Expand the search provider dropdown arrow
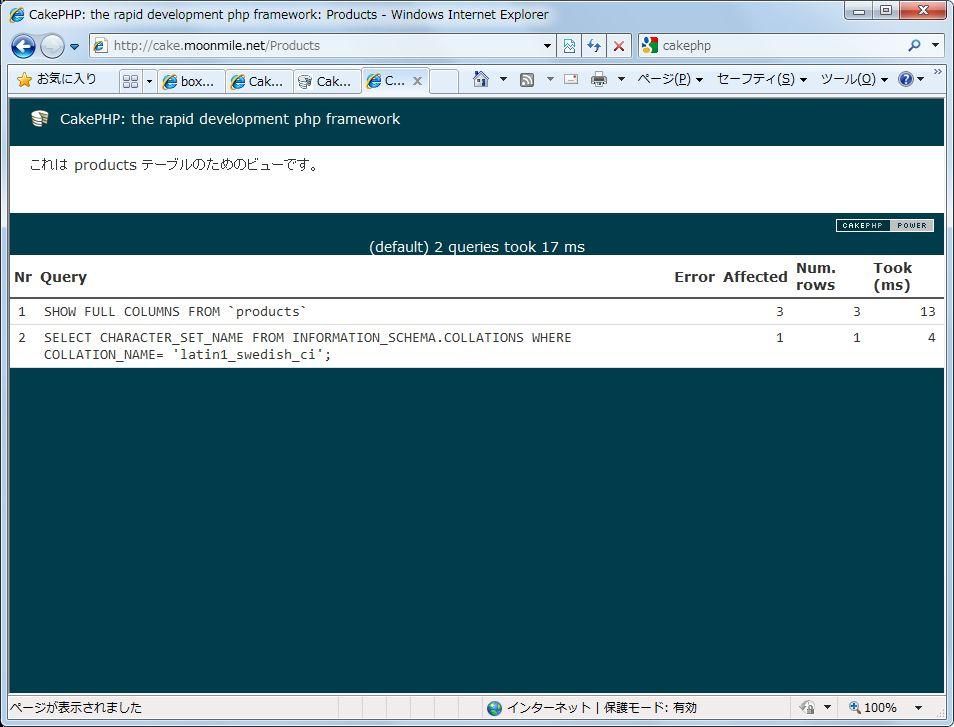Image resolution: width=954 pixels, height=727 pixels. pos(936,46)
